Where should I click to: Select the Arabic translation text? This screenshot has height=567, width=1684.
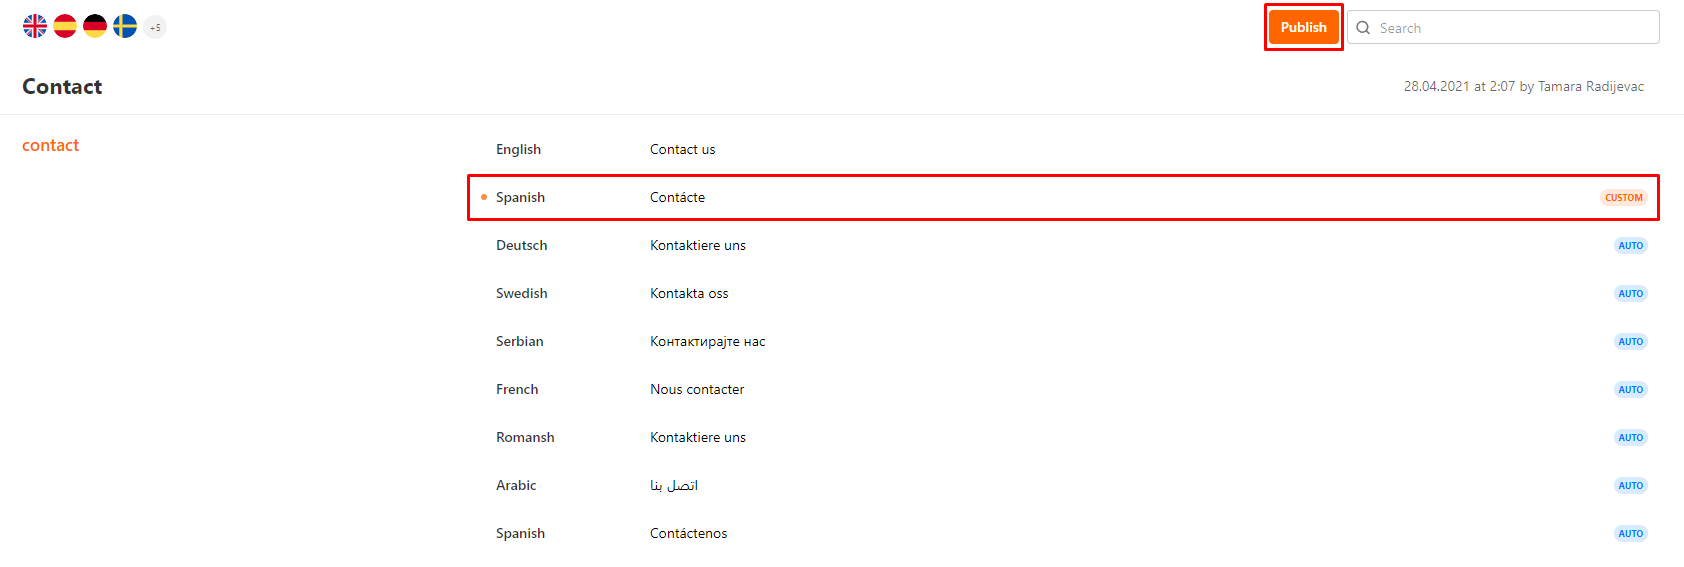(674, 485)
